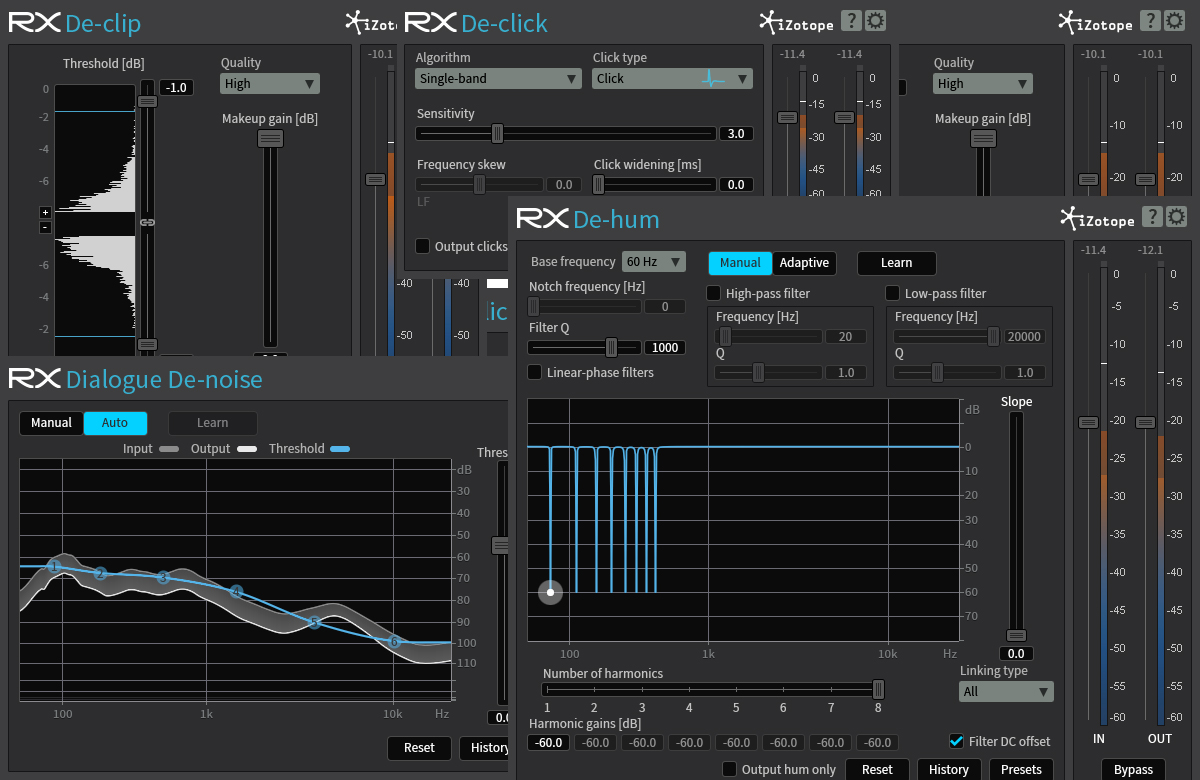Click the chain link icon on De-clip threshold
This screenshot has width=1200, height=780.
(x=147, y=224)
